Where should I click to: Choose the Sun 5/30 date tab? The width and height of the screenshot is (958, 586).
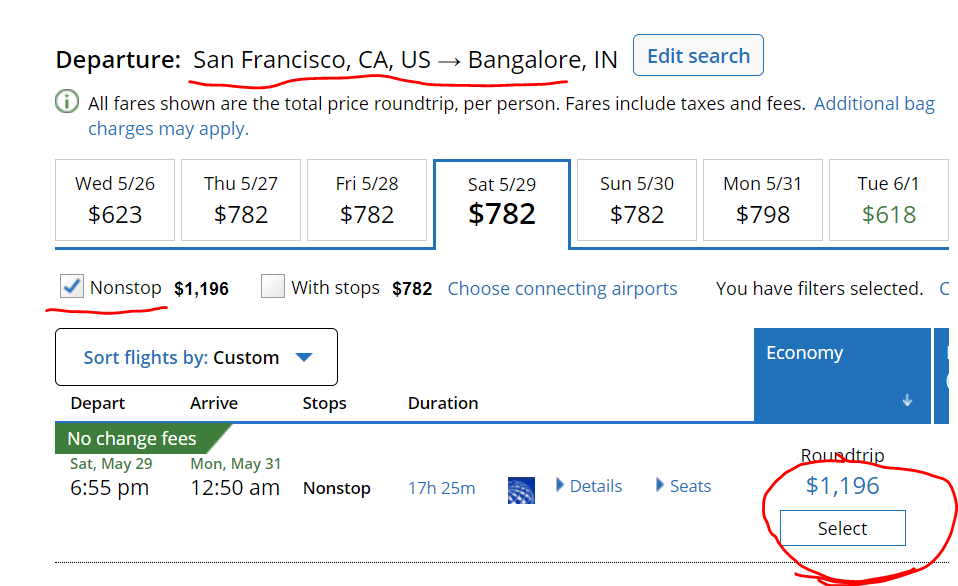(637, 200)
